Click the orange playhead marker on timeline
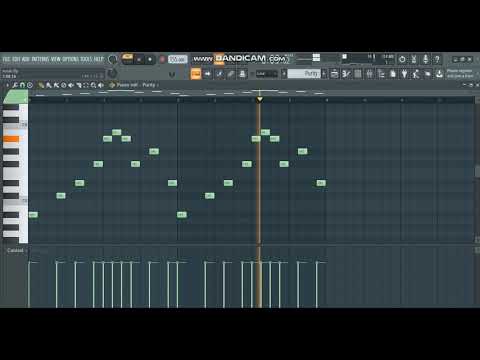Viewport: 480px width, 360px height. [x=259, y=99]
